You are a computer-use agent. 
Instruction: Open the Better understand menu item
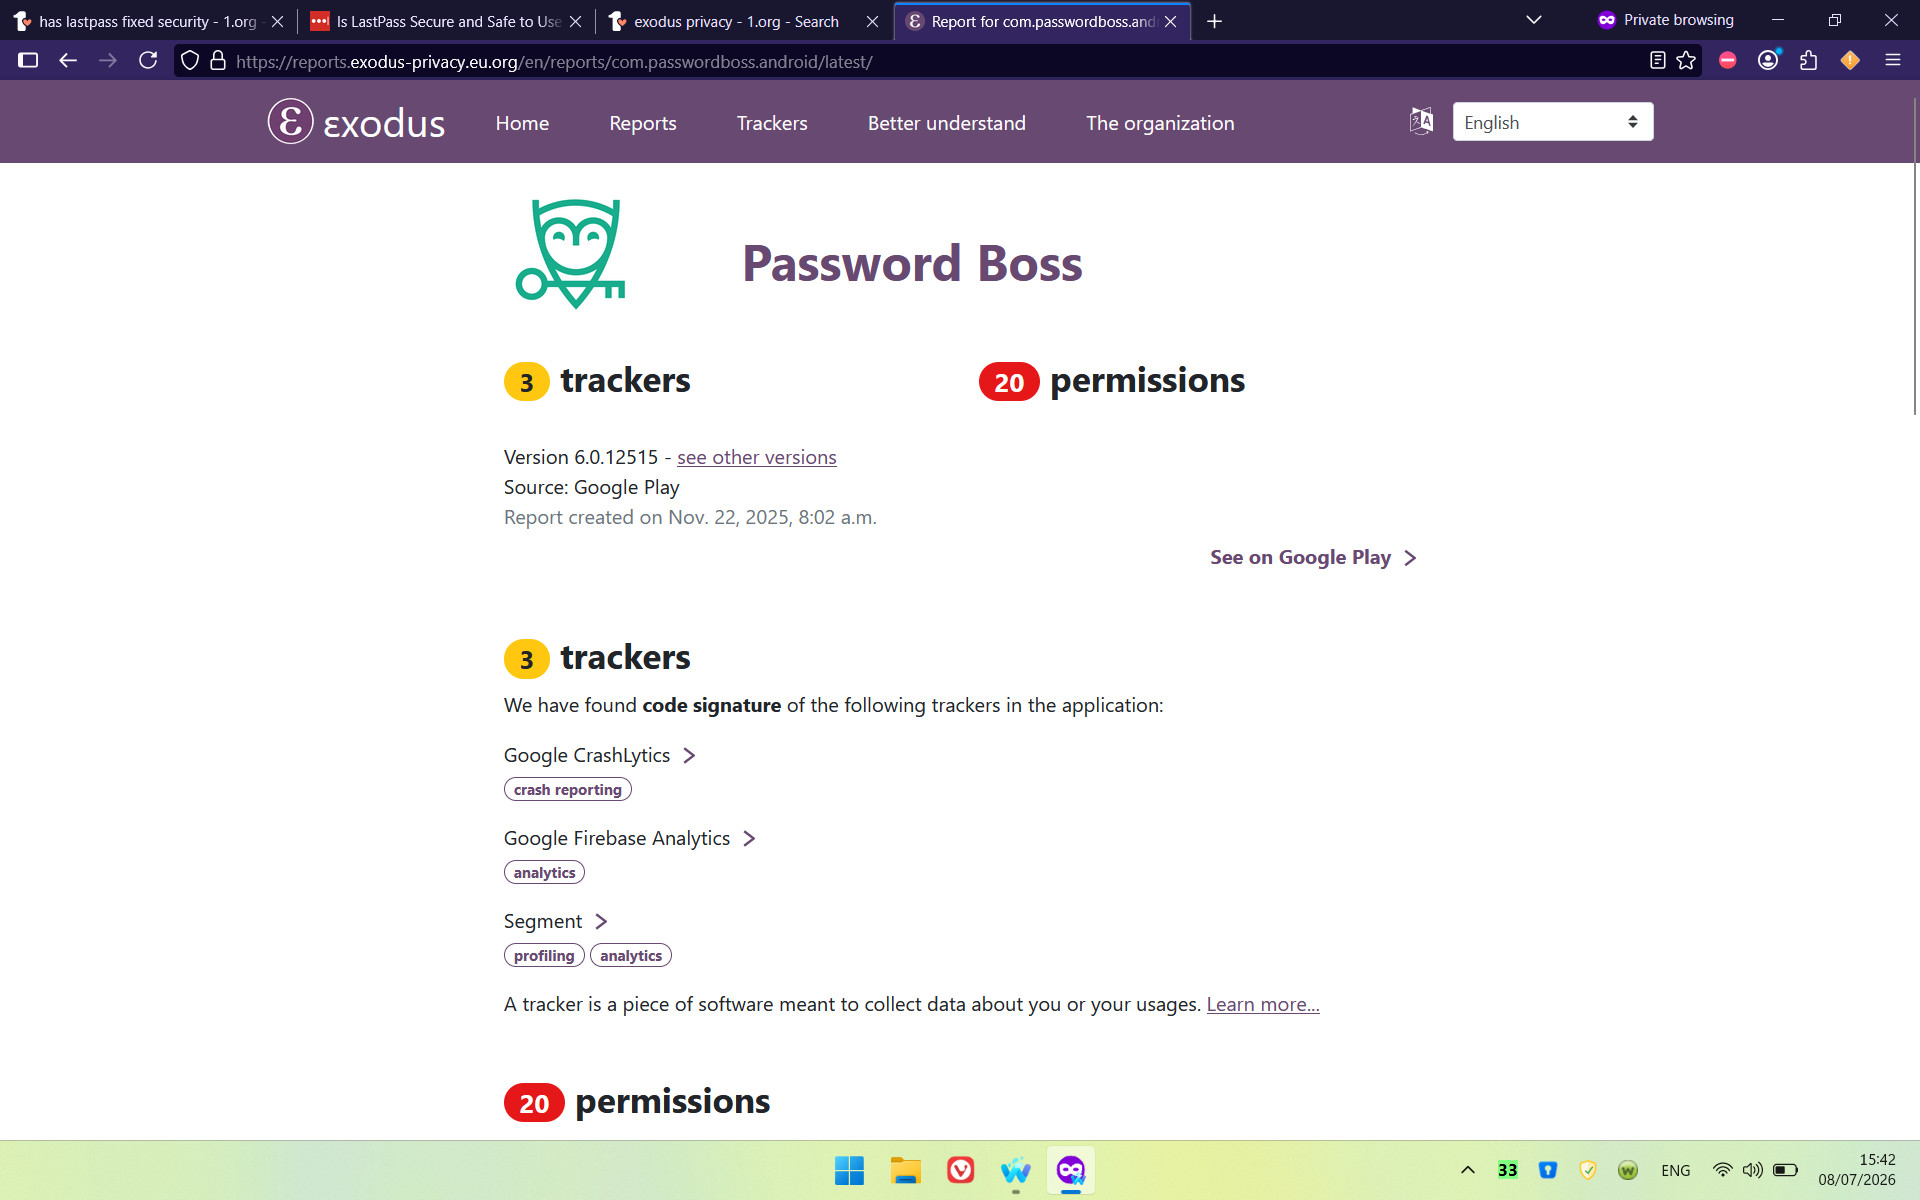[947, 123]
